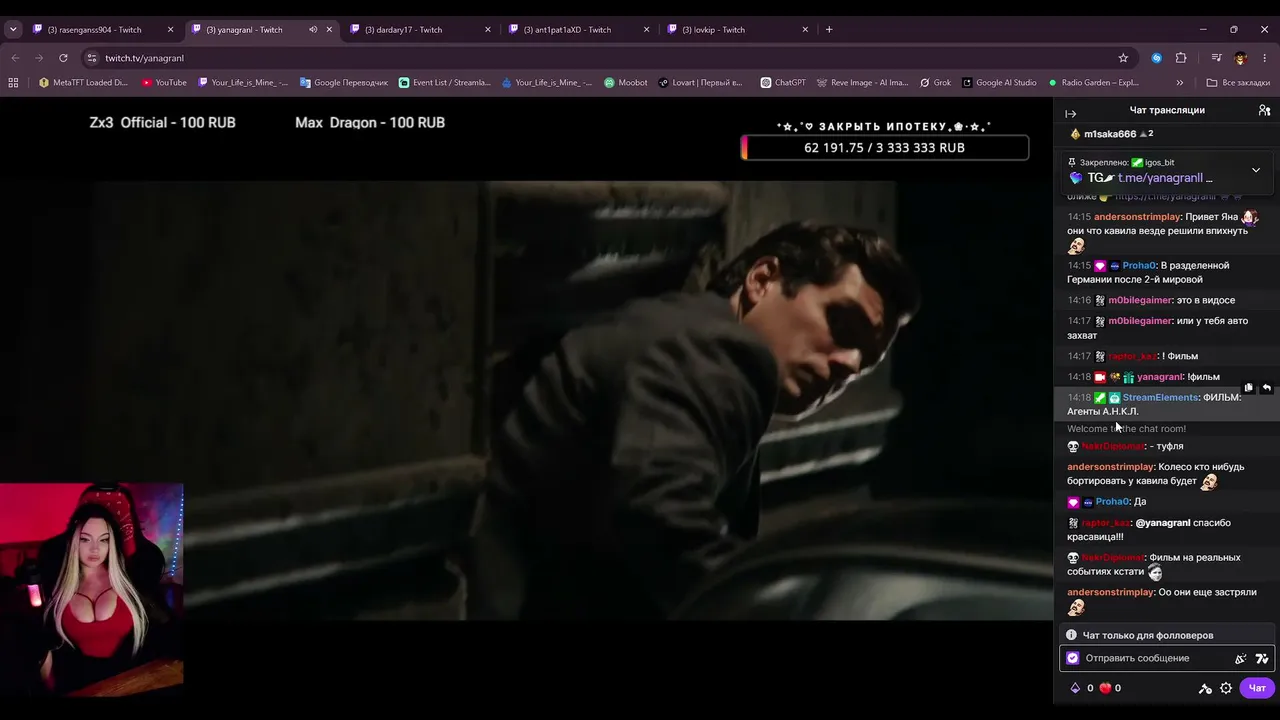Show info about followers-only chat
The height and width of the screenshot is (720, 1280).
tap(1071, 635)
